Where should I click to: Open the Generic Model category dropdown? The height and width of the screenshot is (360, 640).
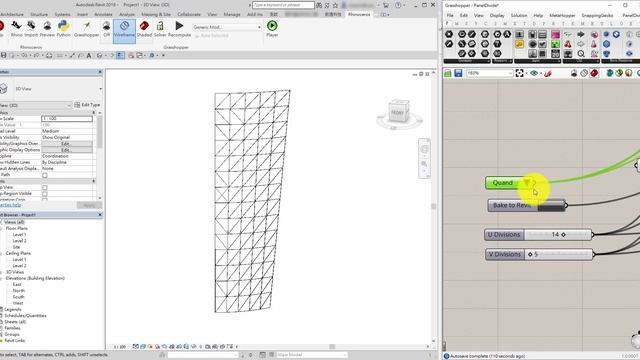(x=227, y=27)
